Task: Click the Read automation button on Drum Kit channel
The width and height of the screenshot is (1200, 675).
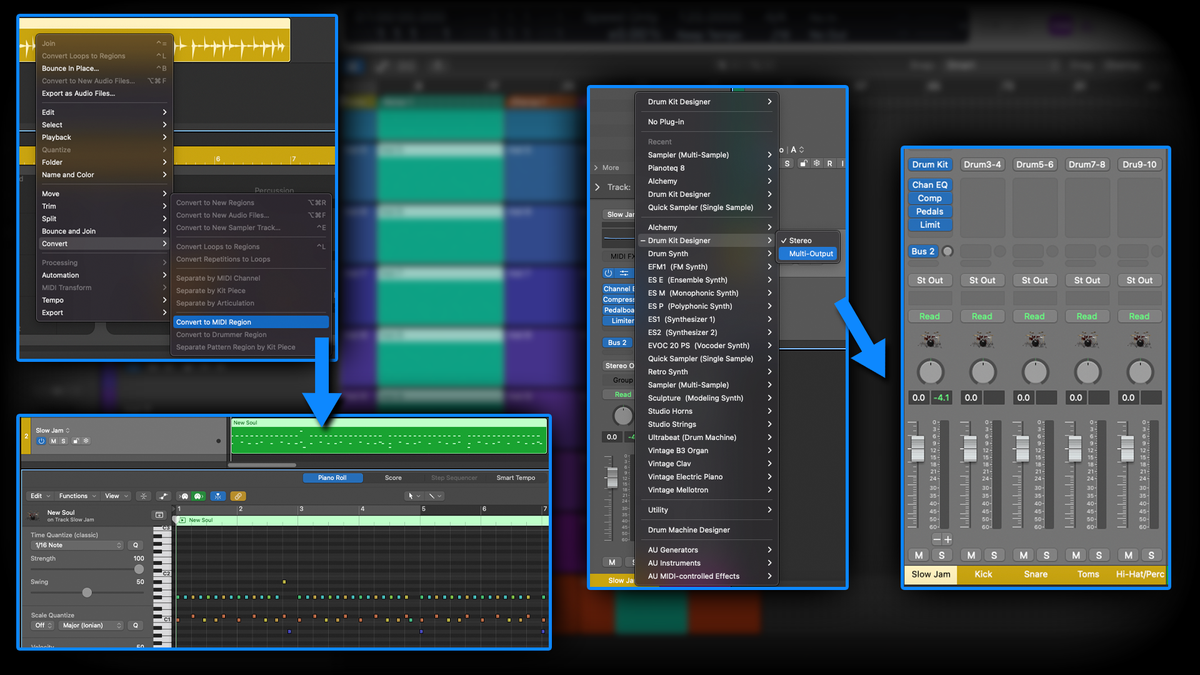Action: click(x=930, y=316)
